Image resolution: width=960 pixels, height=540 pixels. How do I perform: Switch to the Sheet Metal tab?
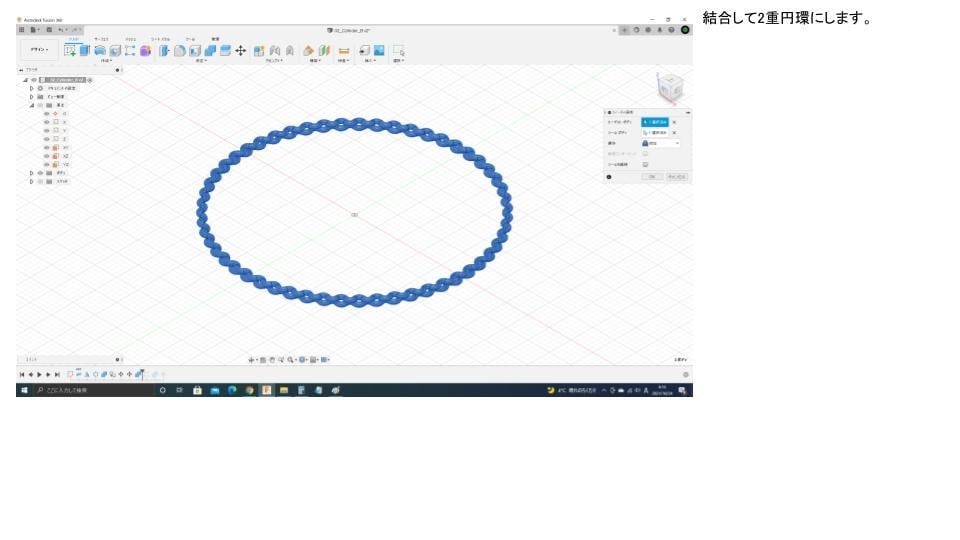[160, 39]
